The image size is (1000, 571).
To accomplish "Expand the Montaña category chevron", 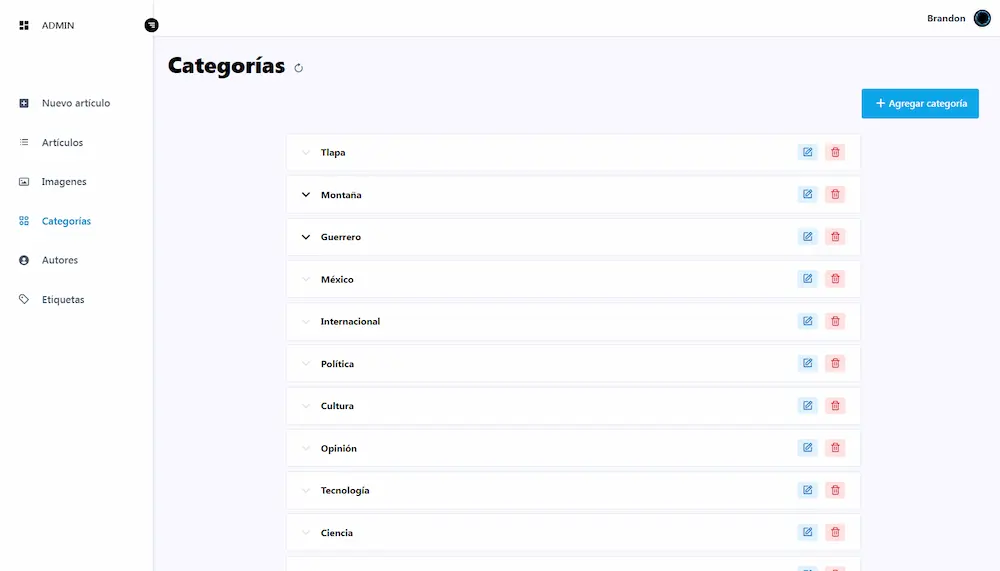I will tap(306, 195).
